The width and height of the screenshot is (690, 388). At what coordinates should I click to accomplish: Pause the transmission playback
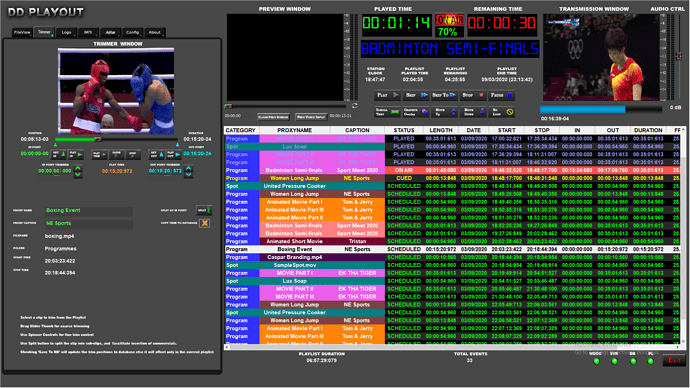coord(501,95)
